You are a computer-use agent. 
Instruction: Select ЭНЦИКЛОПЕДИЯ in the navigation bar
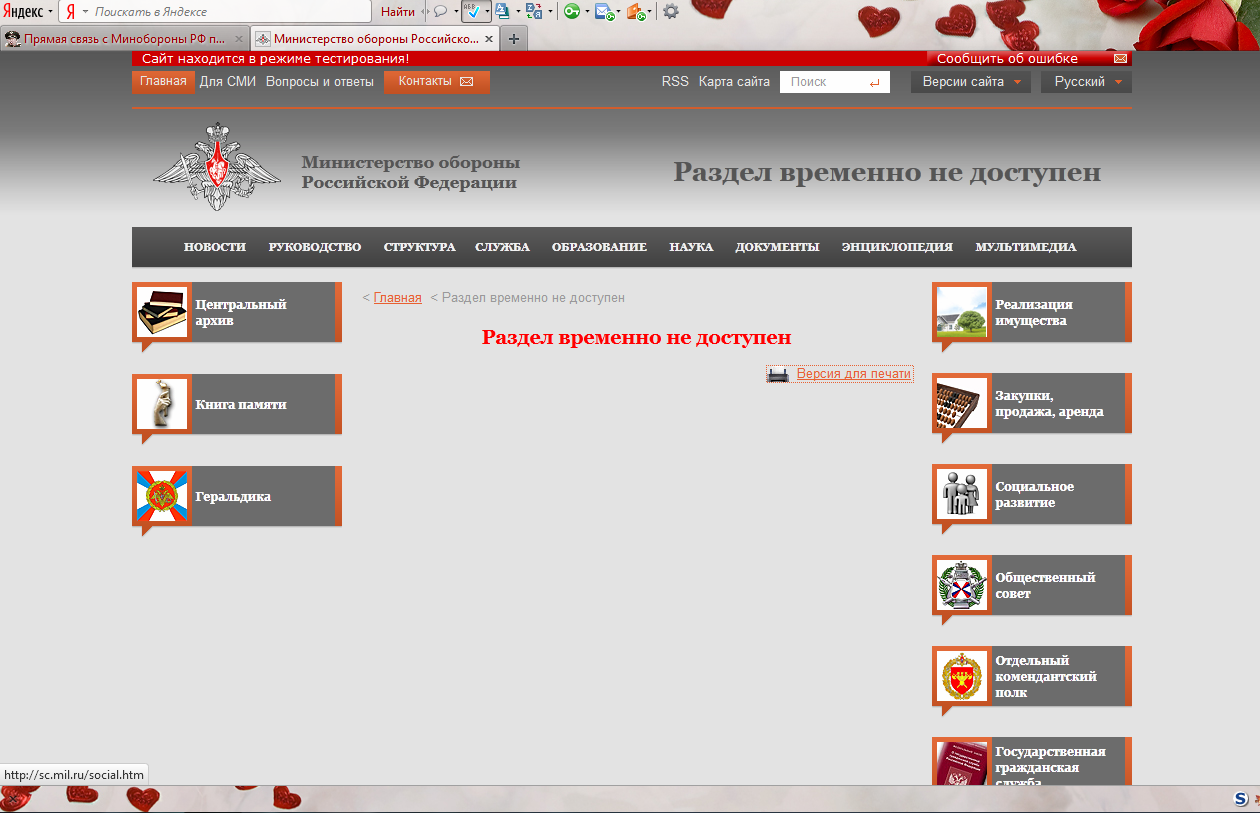click(897, 247)
